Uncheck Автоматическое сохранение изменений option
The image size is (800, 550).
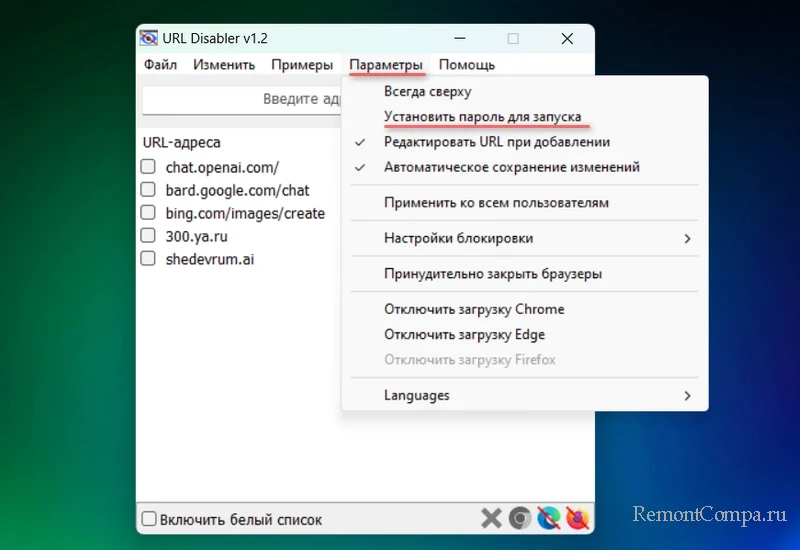[511, 167]
